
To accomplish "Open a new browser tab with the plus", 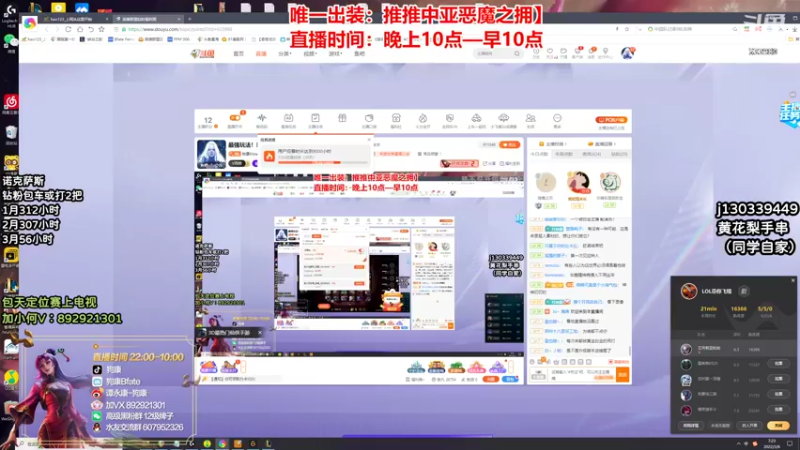I will [x=189, y=19].
